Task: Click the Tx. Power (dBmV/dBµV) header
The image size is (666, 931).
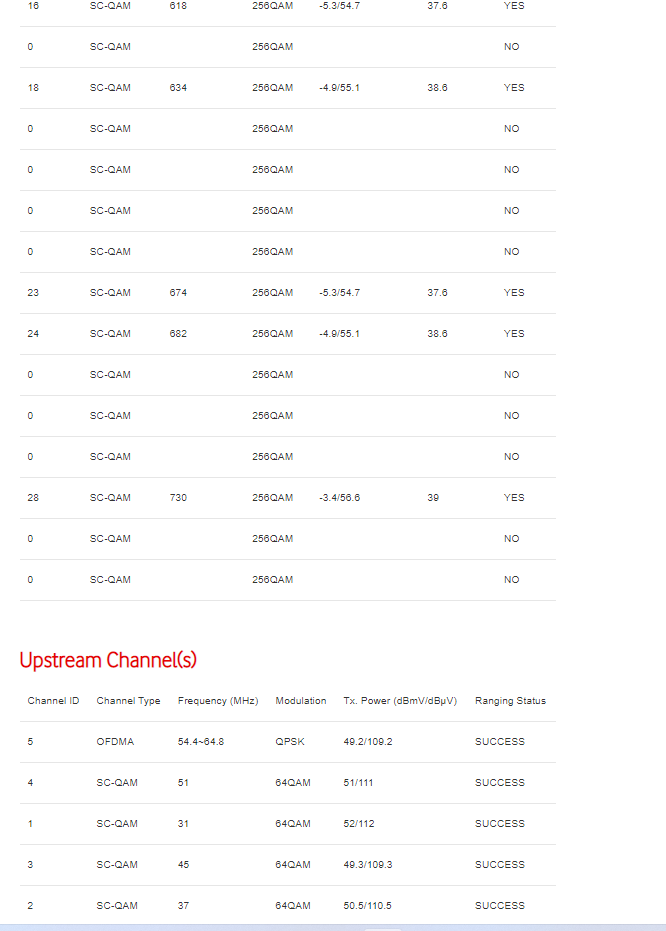Action: [400, 701]
